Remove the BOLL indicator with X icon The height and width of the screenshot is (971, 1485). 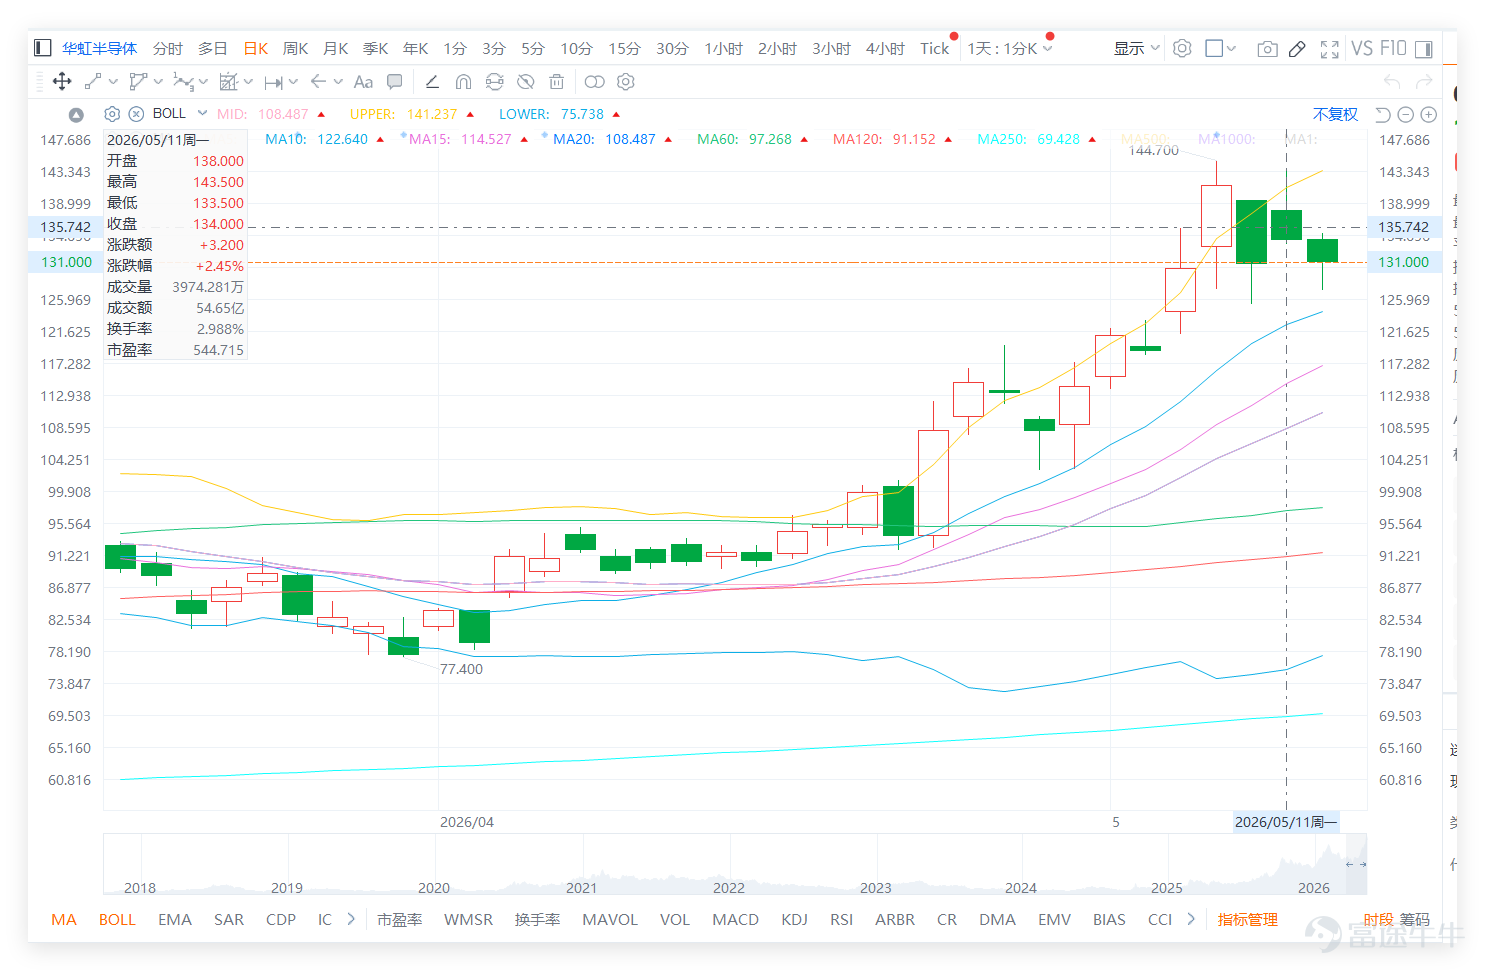click(x=136, y=114)
